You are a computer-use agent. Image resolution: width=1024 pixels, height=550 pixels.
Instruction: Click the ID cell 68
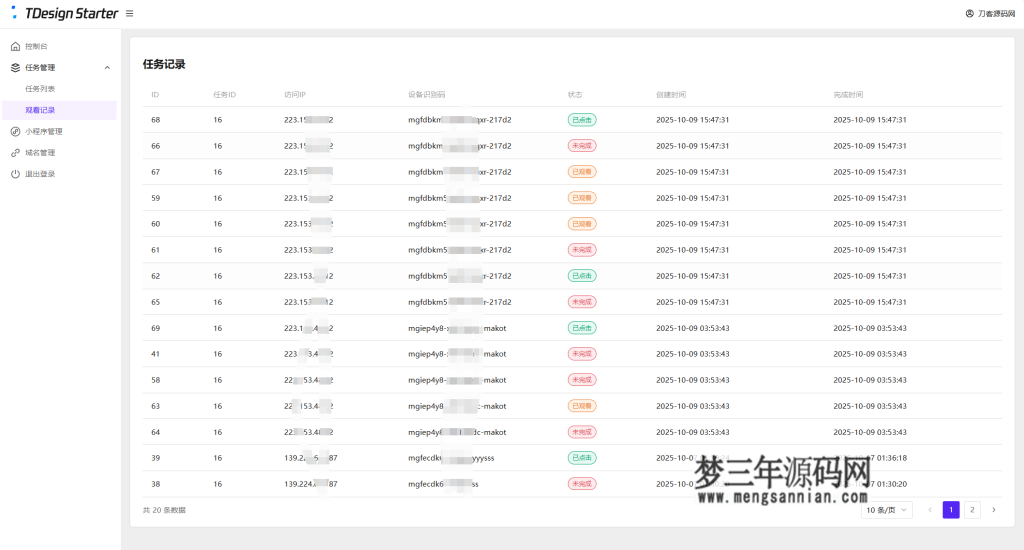coord(155,120)
